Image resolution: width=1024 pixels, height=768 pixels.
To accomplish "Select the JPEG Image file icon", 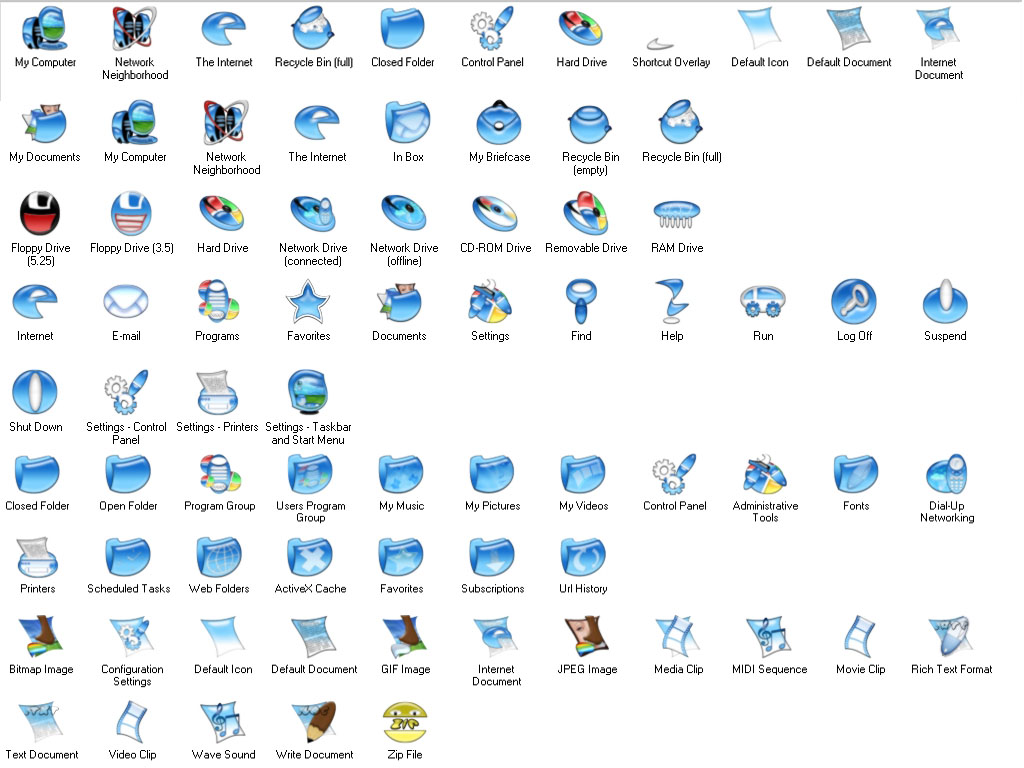I will click(x=586, y=636).
